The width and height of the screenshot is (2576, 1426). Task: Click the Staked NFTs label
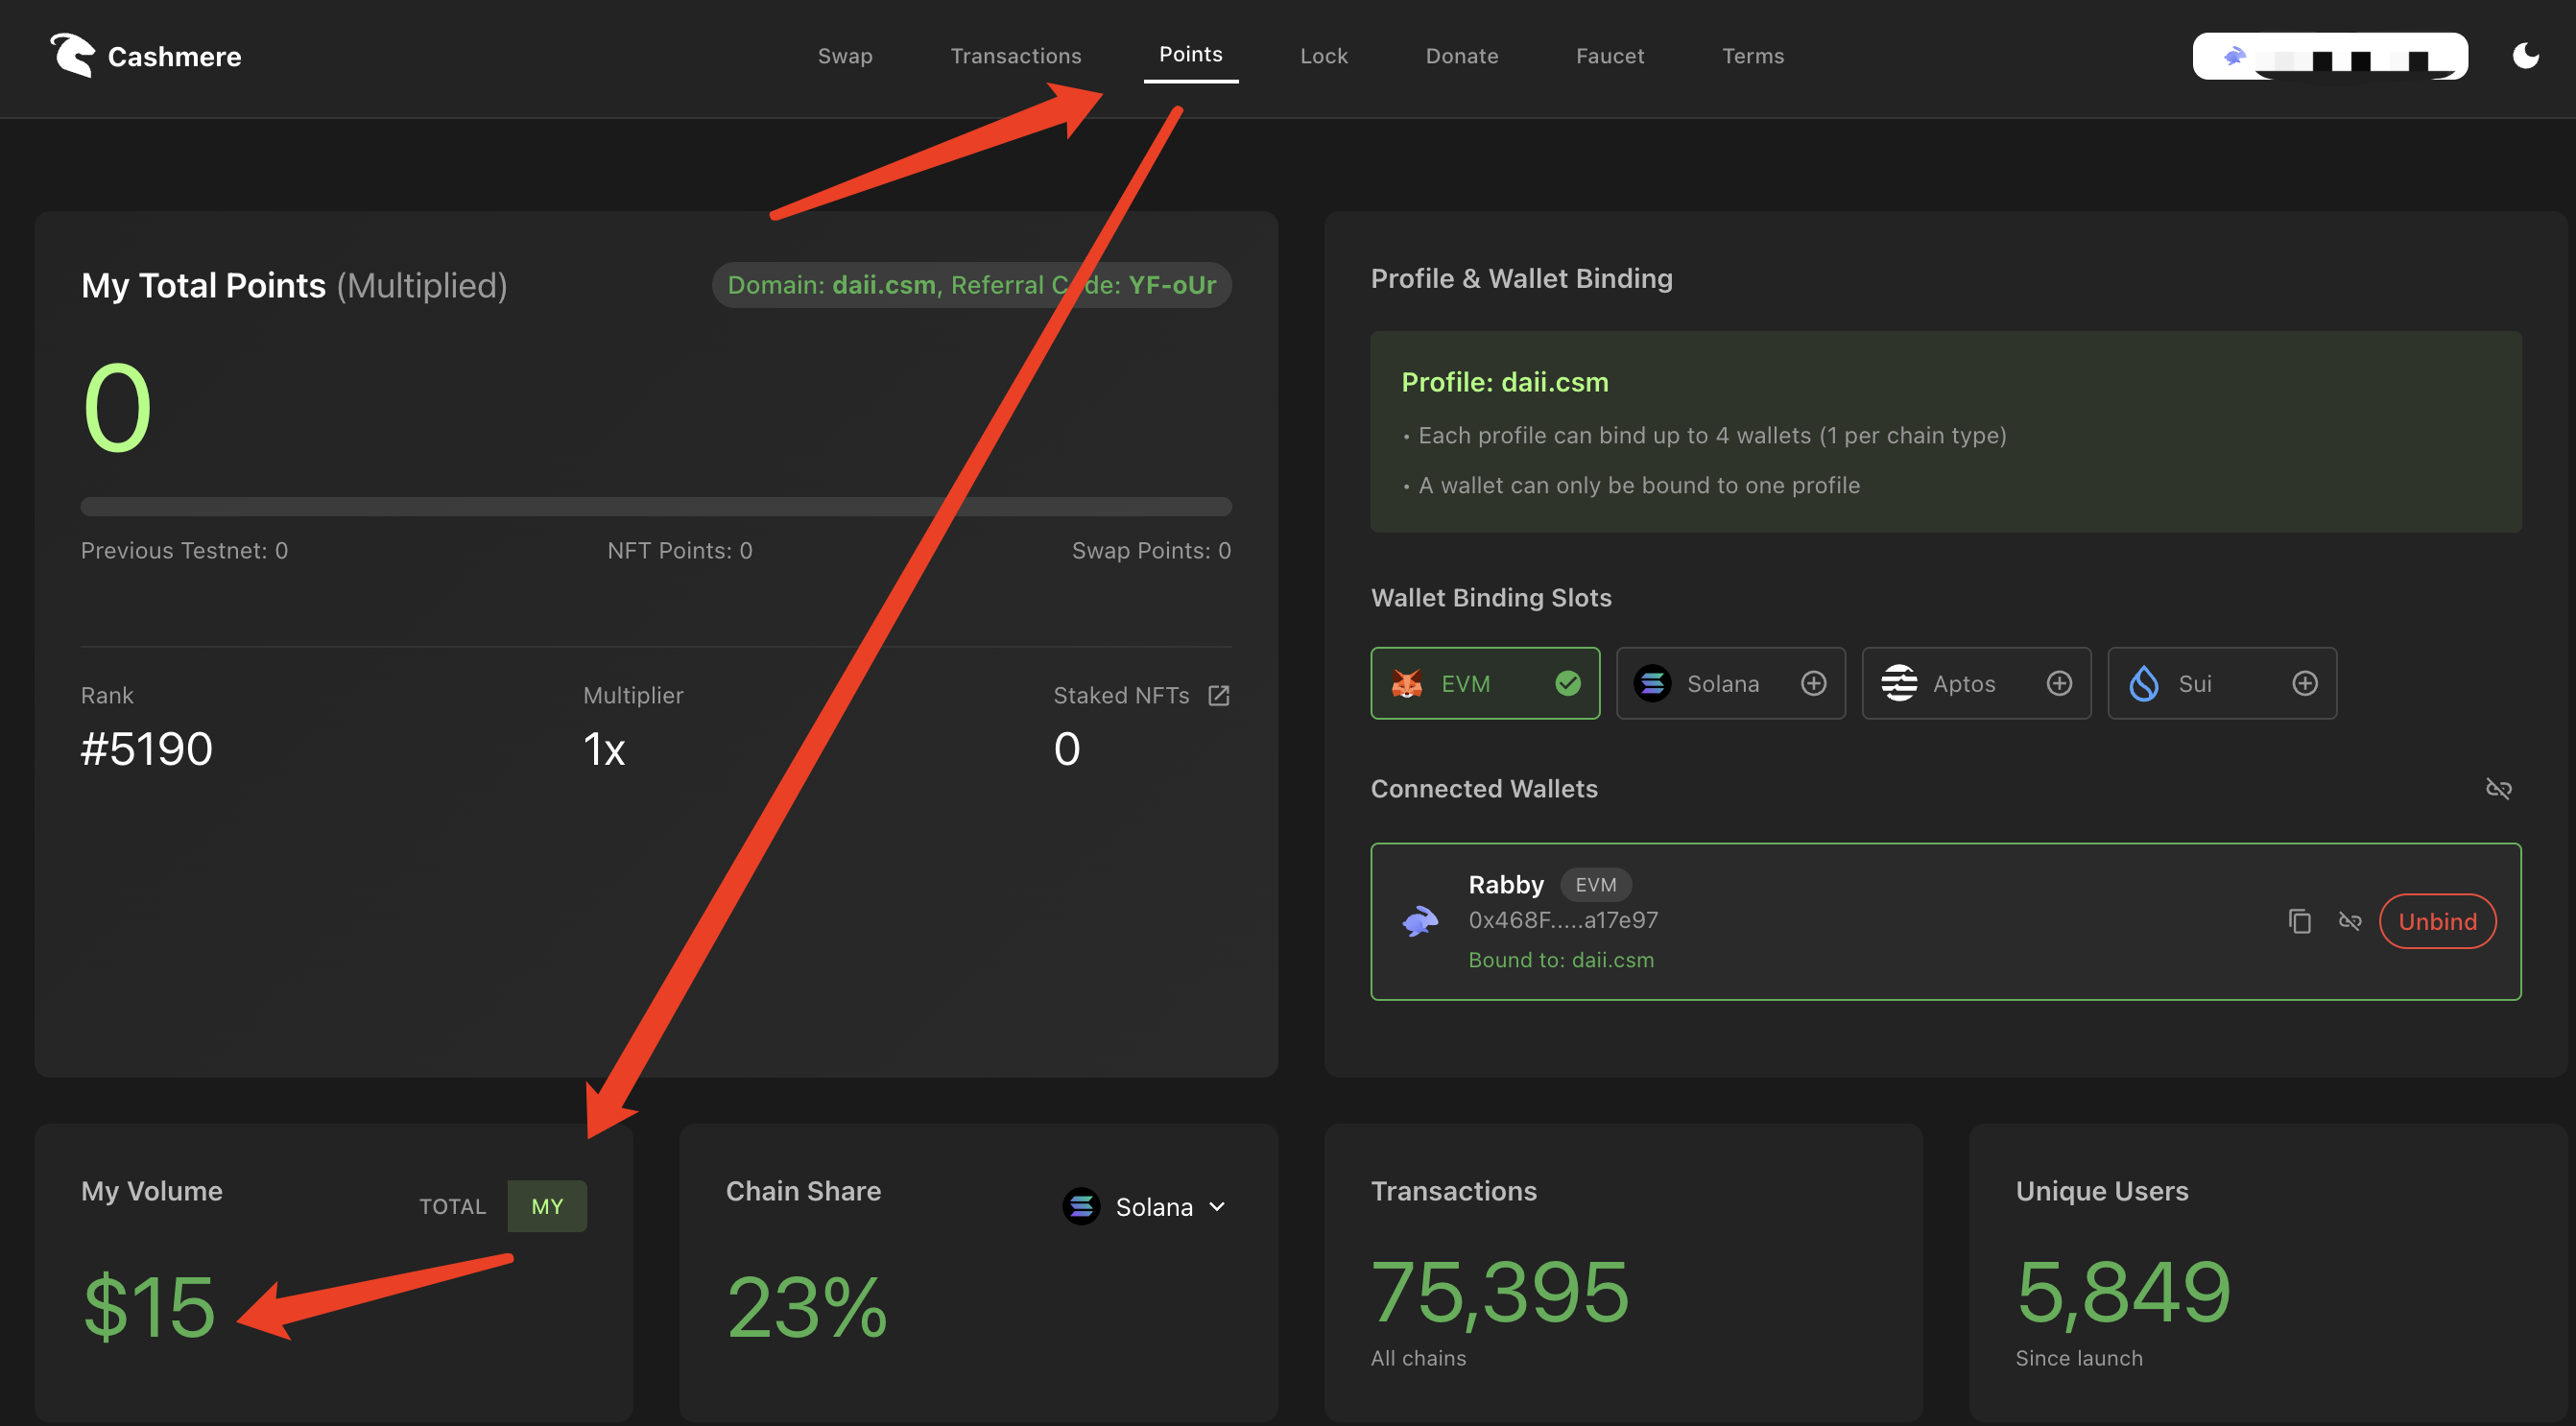tap(1121, 695)
